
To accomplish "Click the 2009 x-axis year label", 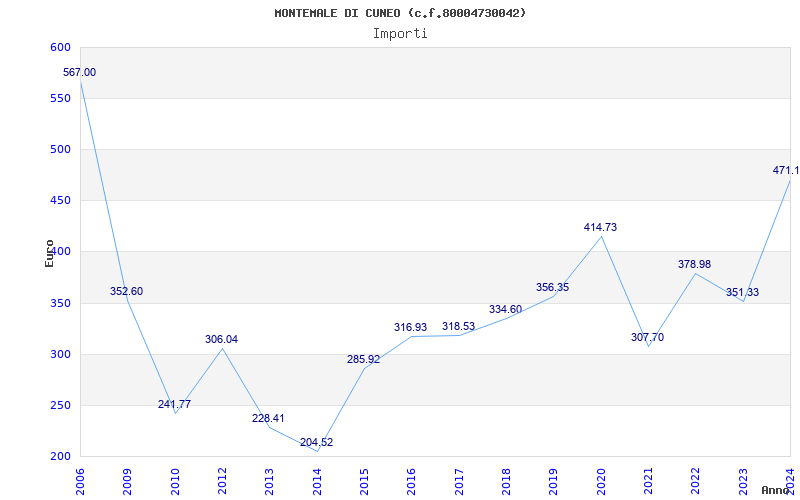I will [127, 482].
